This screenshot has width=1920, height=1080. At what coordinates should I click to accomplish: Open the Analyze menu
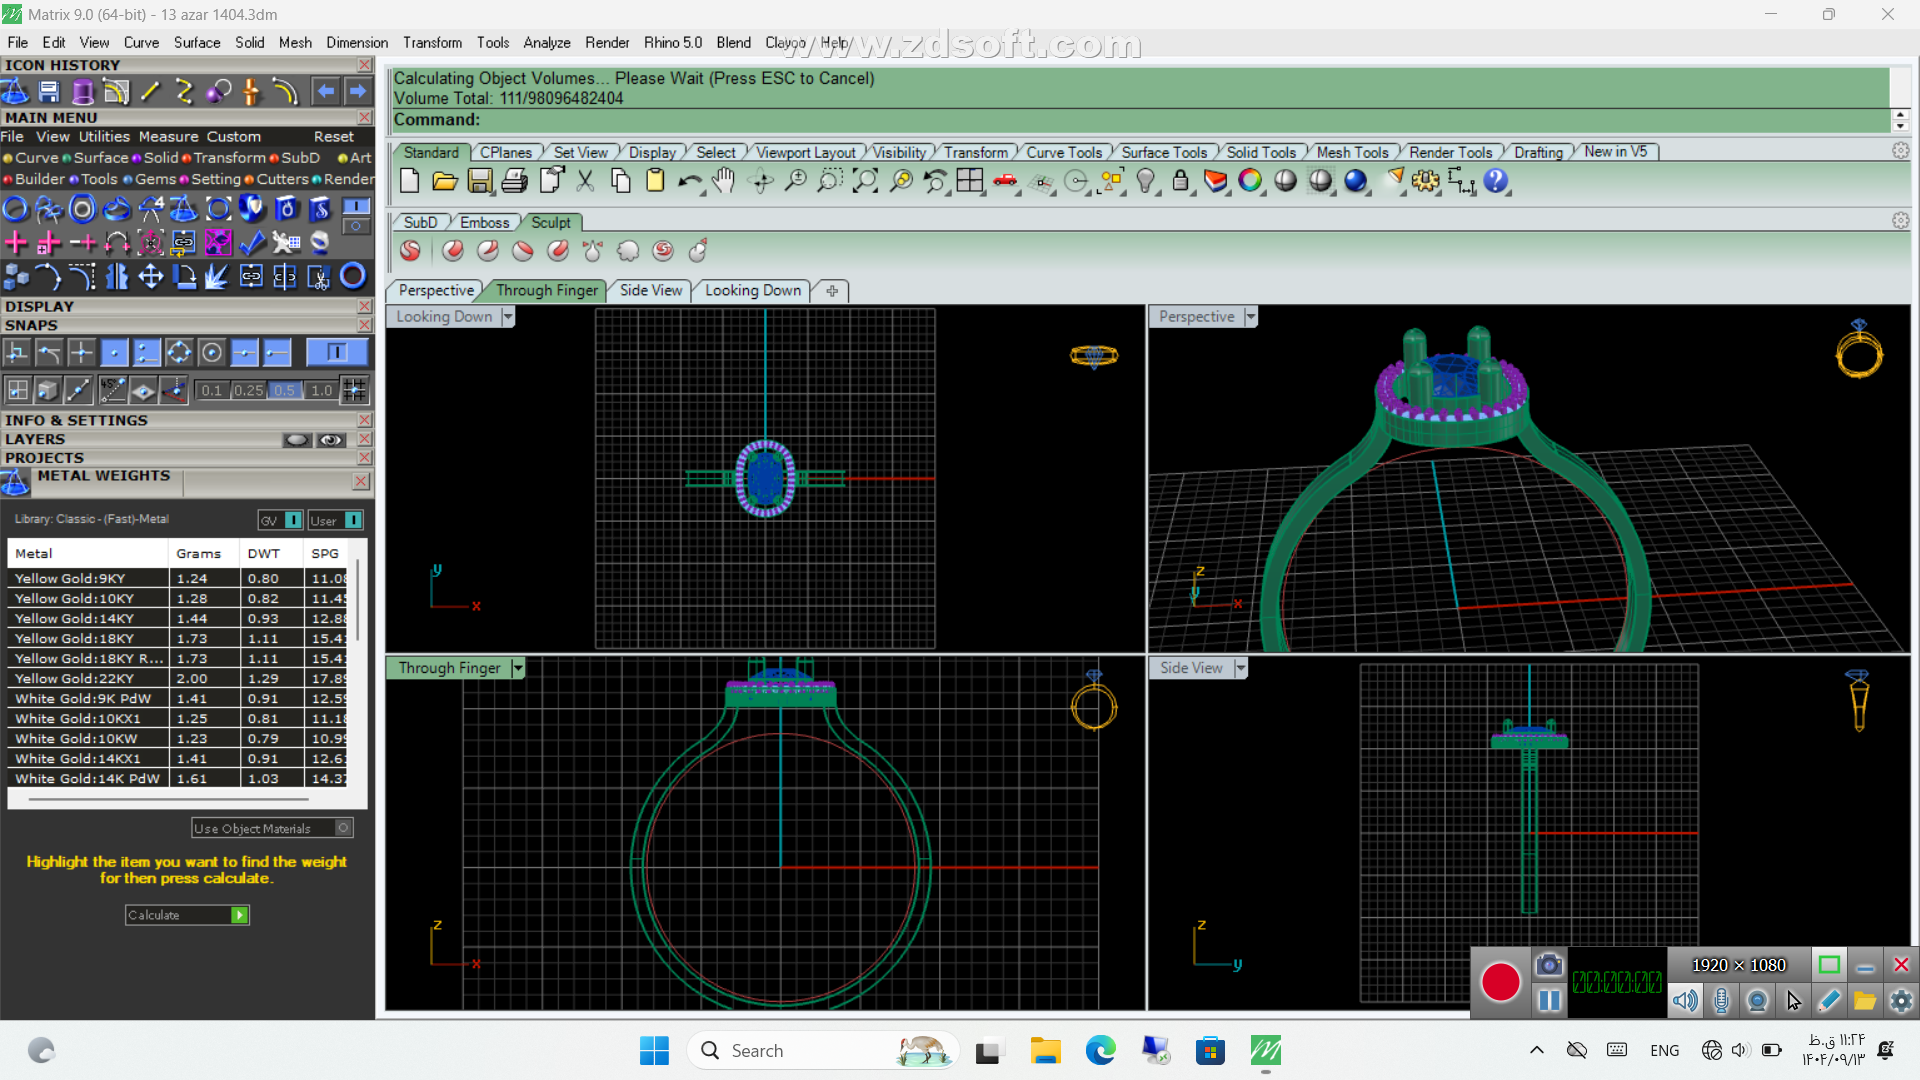coord(546,43)
